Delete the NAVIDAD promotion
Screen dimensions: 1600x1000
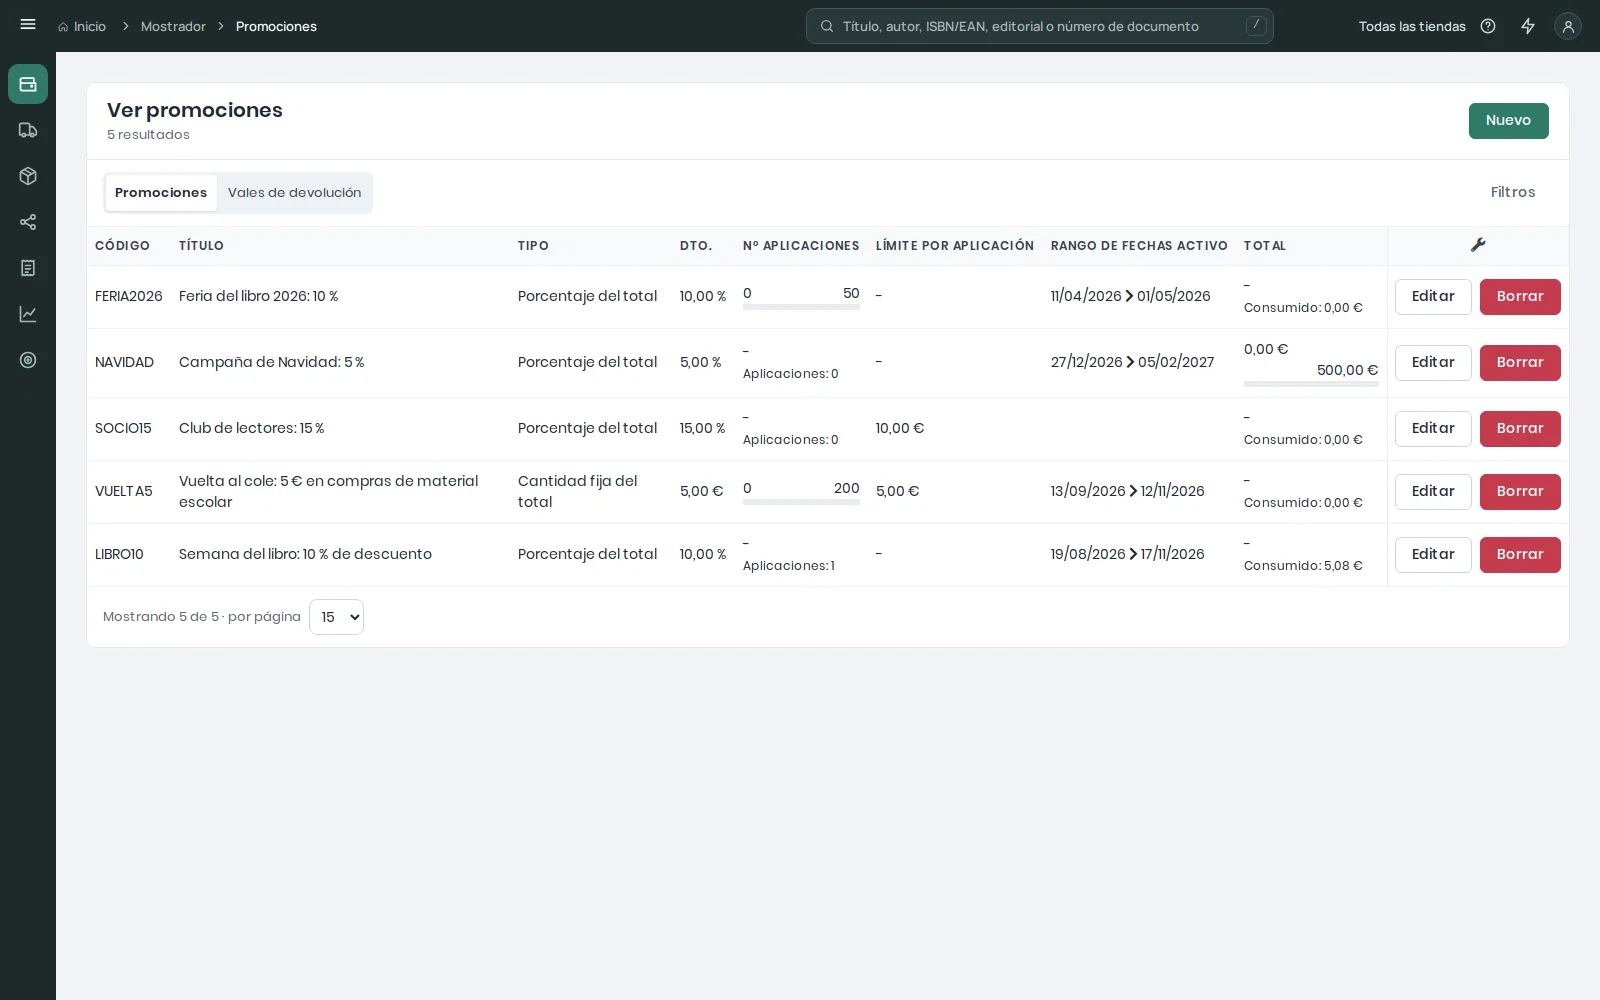(x=1520, y=363)
